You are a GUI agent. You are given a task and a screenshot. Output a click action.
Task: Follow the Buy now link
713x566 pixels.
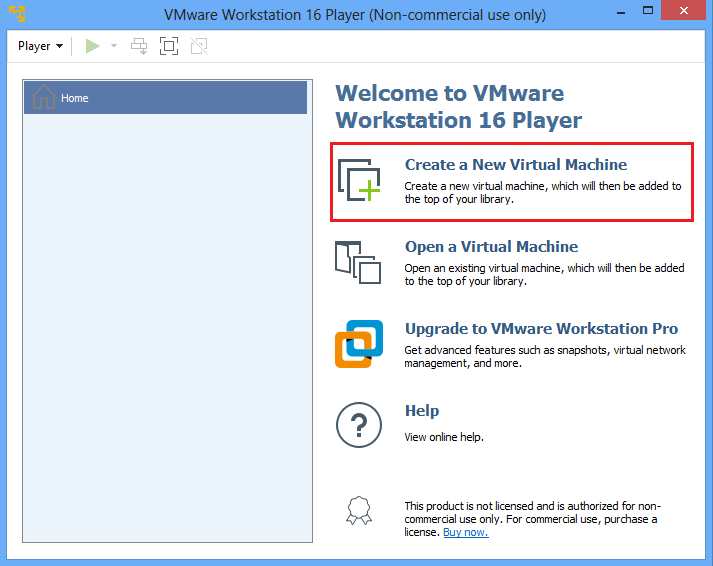click(465, 532)
